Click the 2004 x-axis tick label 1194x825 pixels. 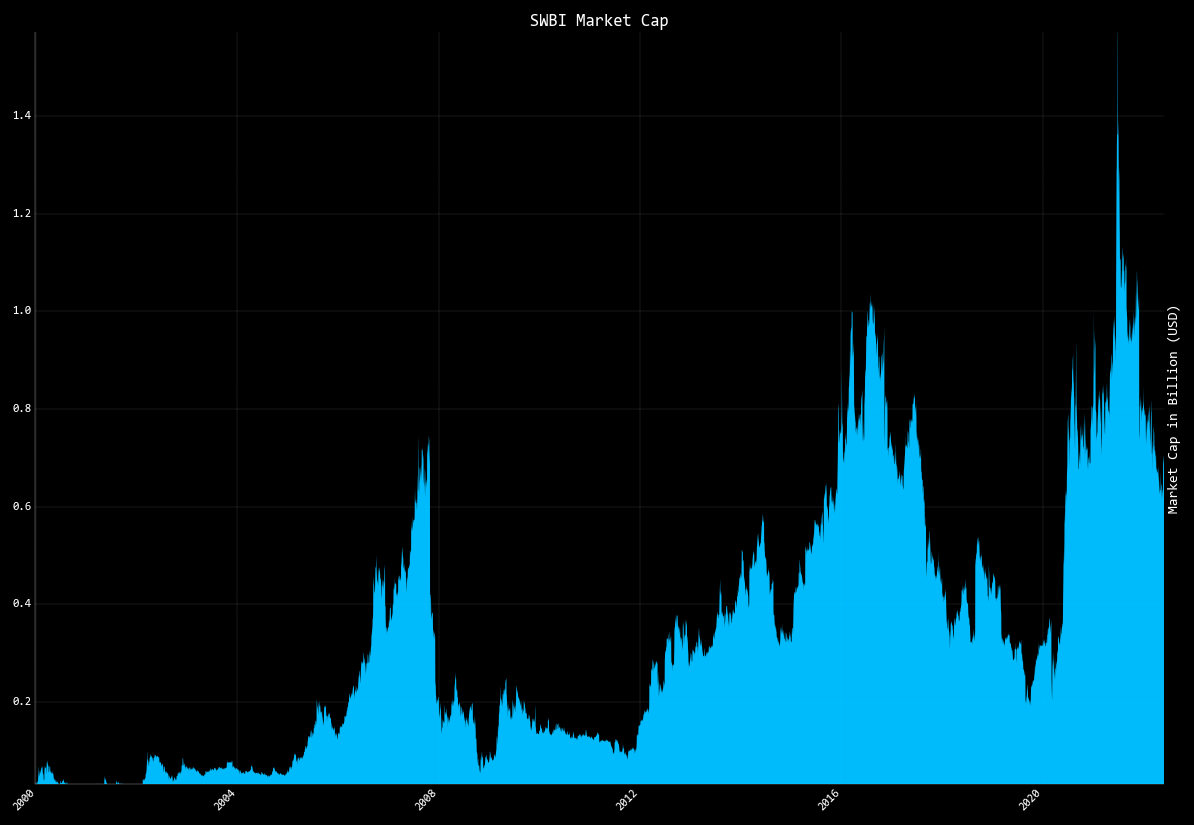[225, 799]
